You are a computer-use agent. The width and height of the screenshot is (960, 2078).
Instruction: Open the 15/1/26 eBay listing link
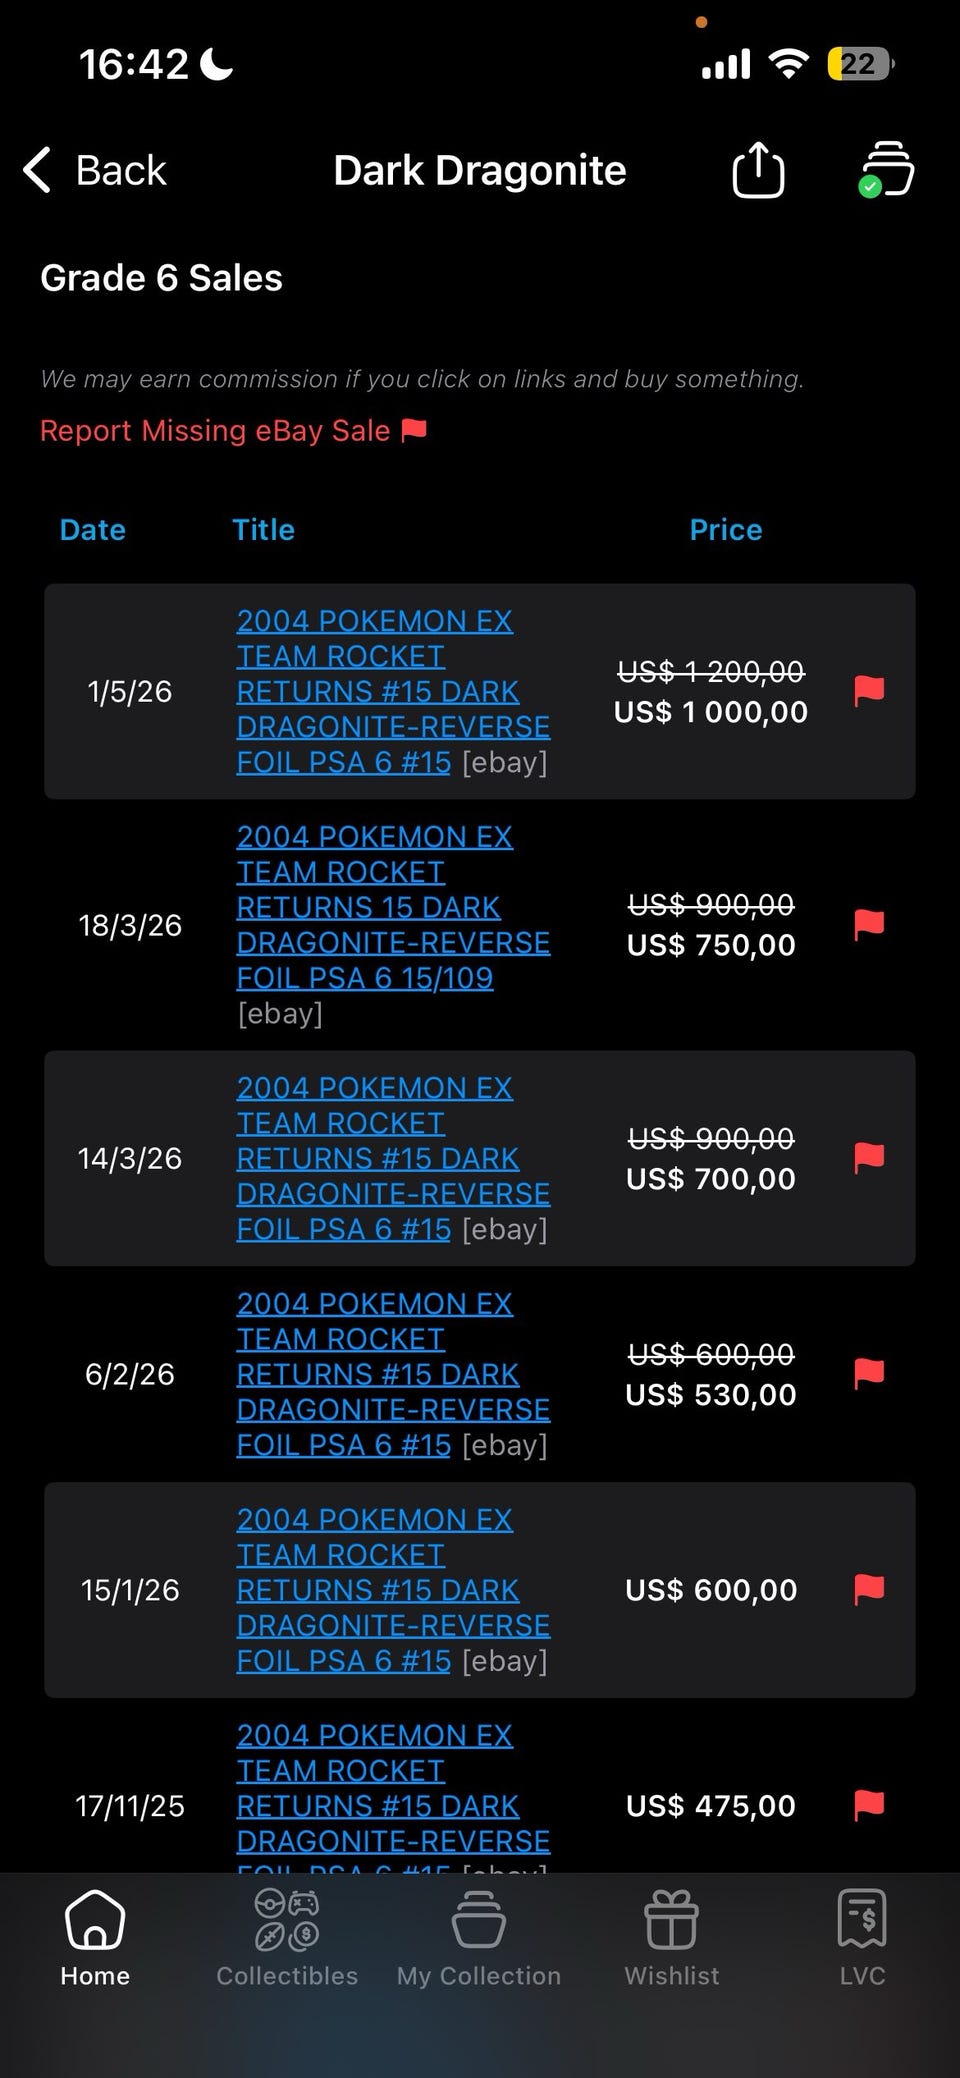(x=393, y=1590)
